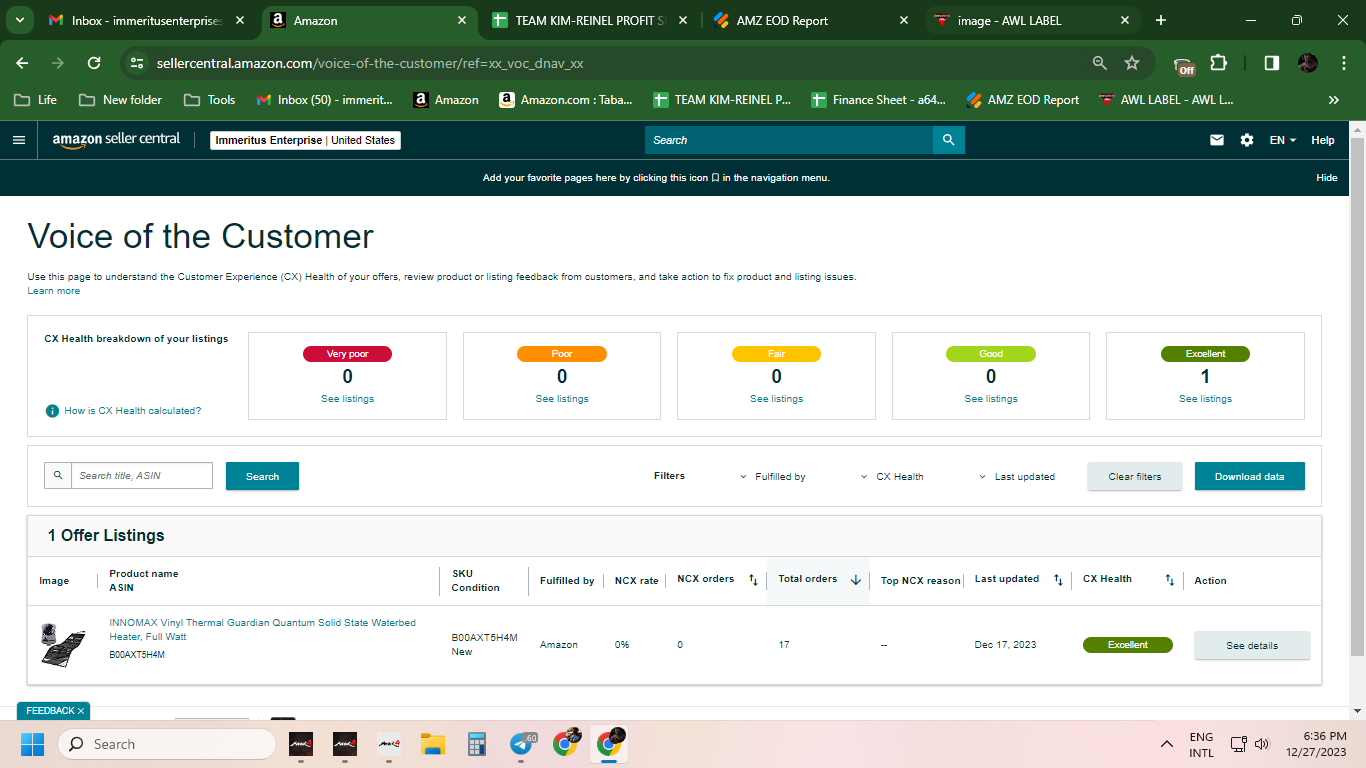Open the Chrome extensions puzzle icon

tap(1218, 63)
